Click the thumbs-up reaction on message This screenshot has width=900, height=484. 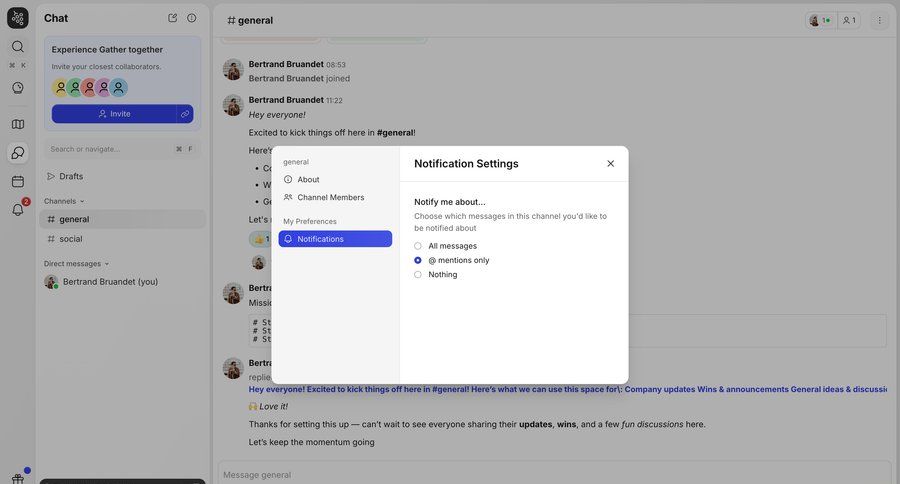261,239
